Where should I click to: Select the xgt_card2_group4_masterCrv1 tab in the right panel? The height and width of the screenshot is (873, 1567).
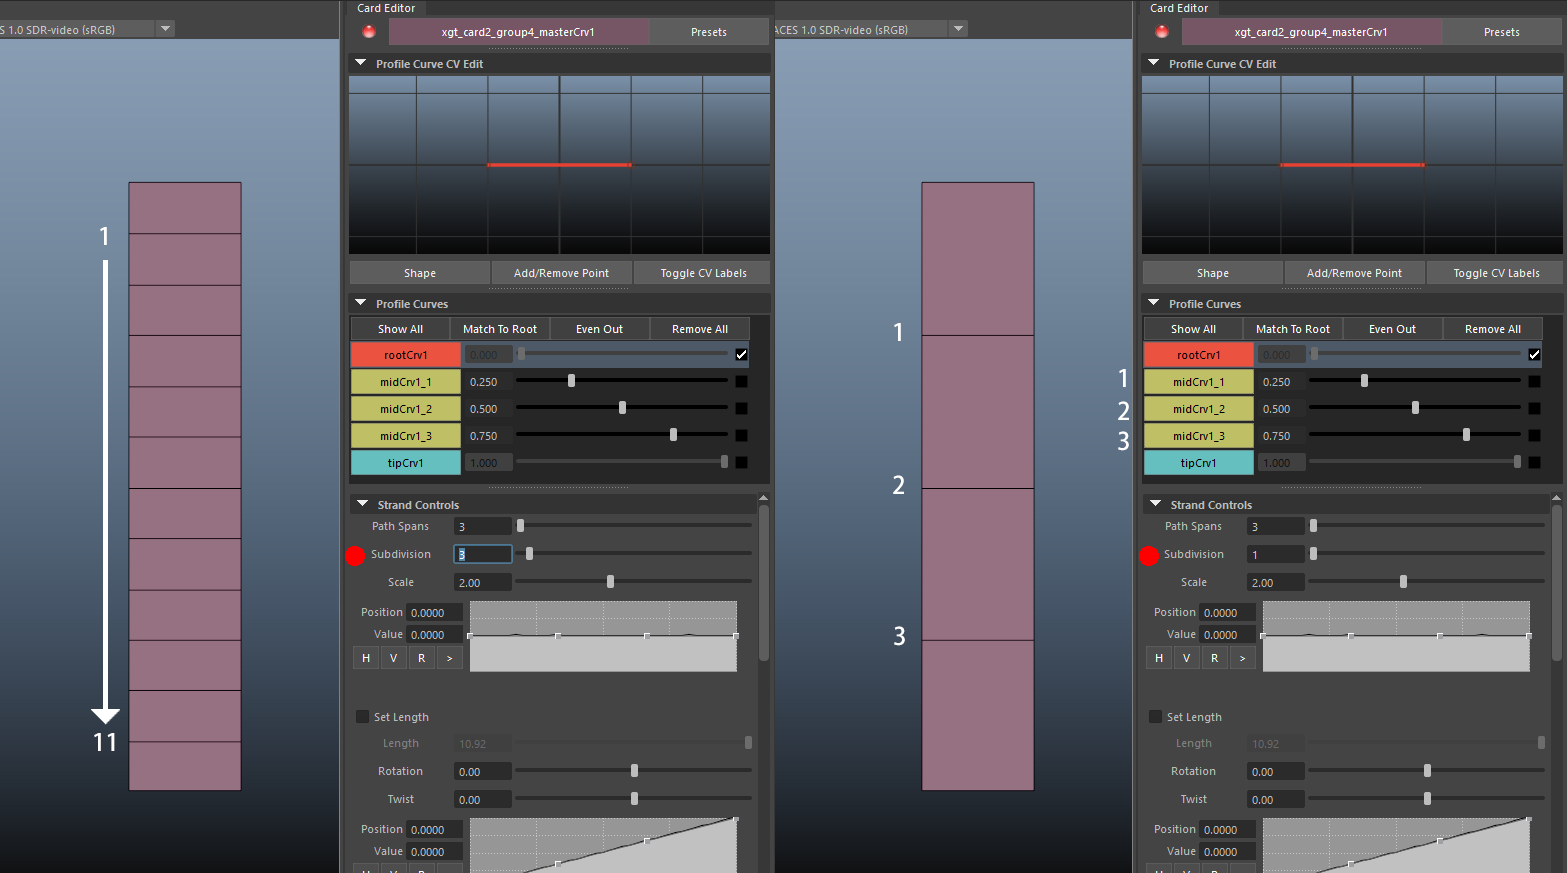1310,32
